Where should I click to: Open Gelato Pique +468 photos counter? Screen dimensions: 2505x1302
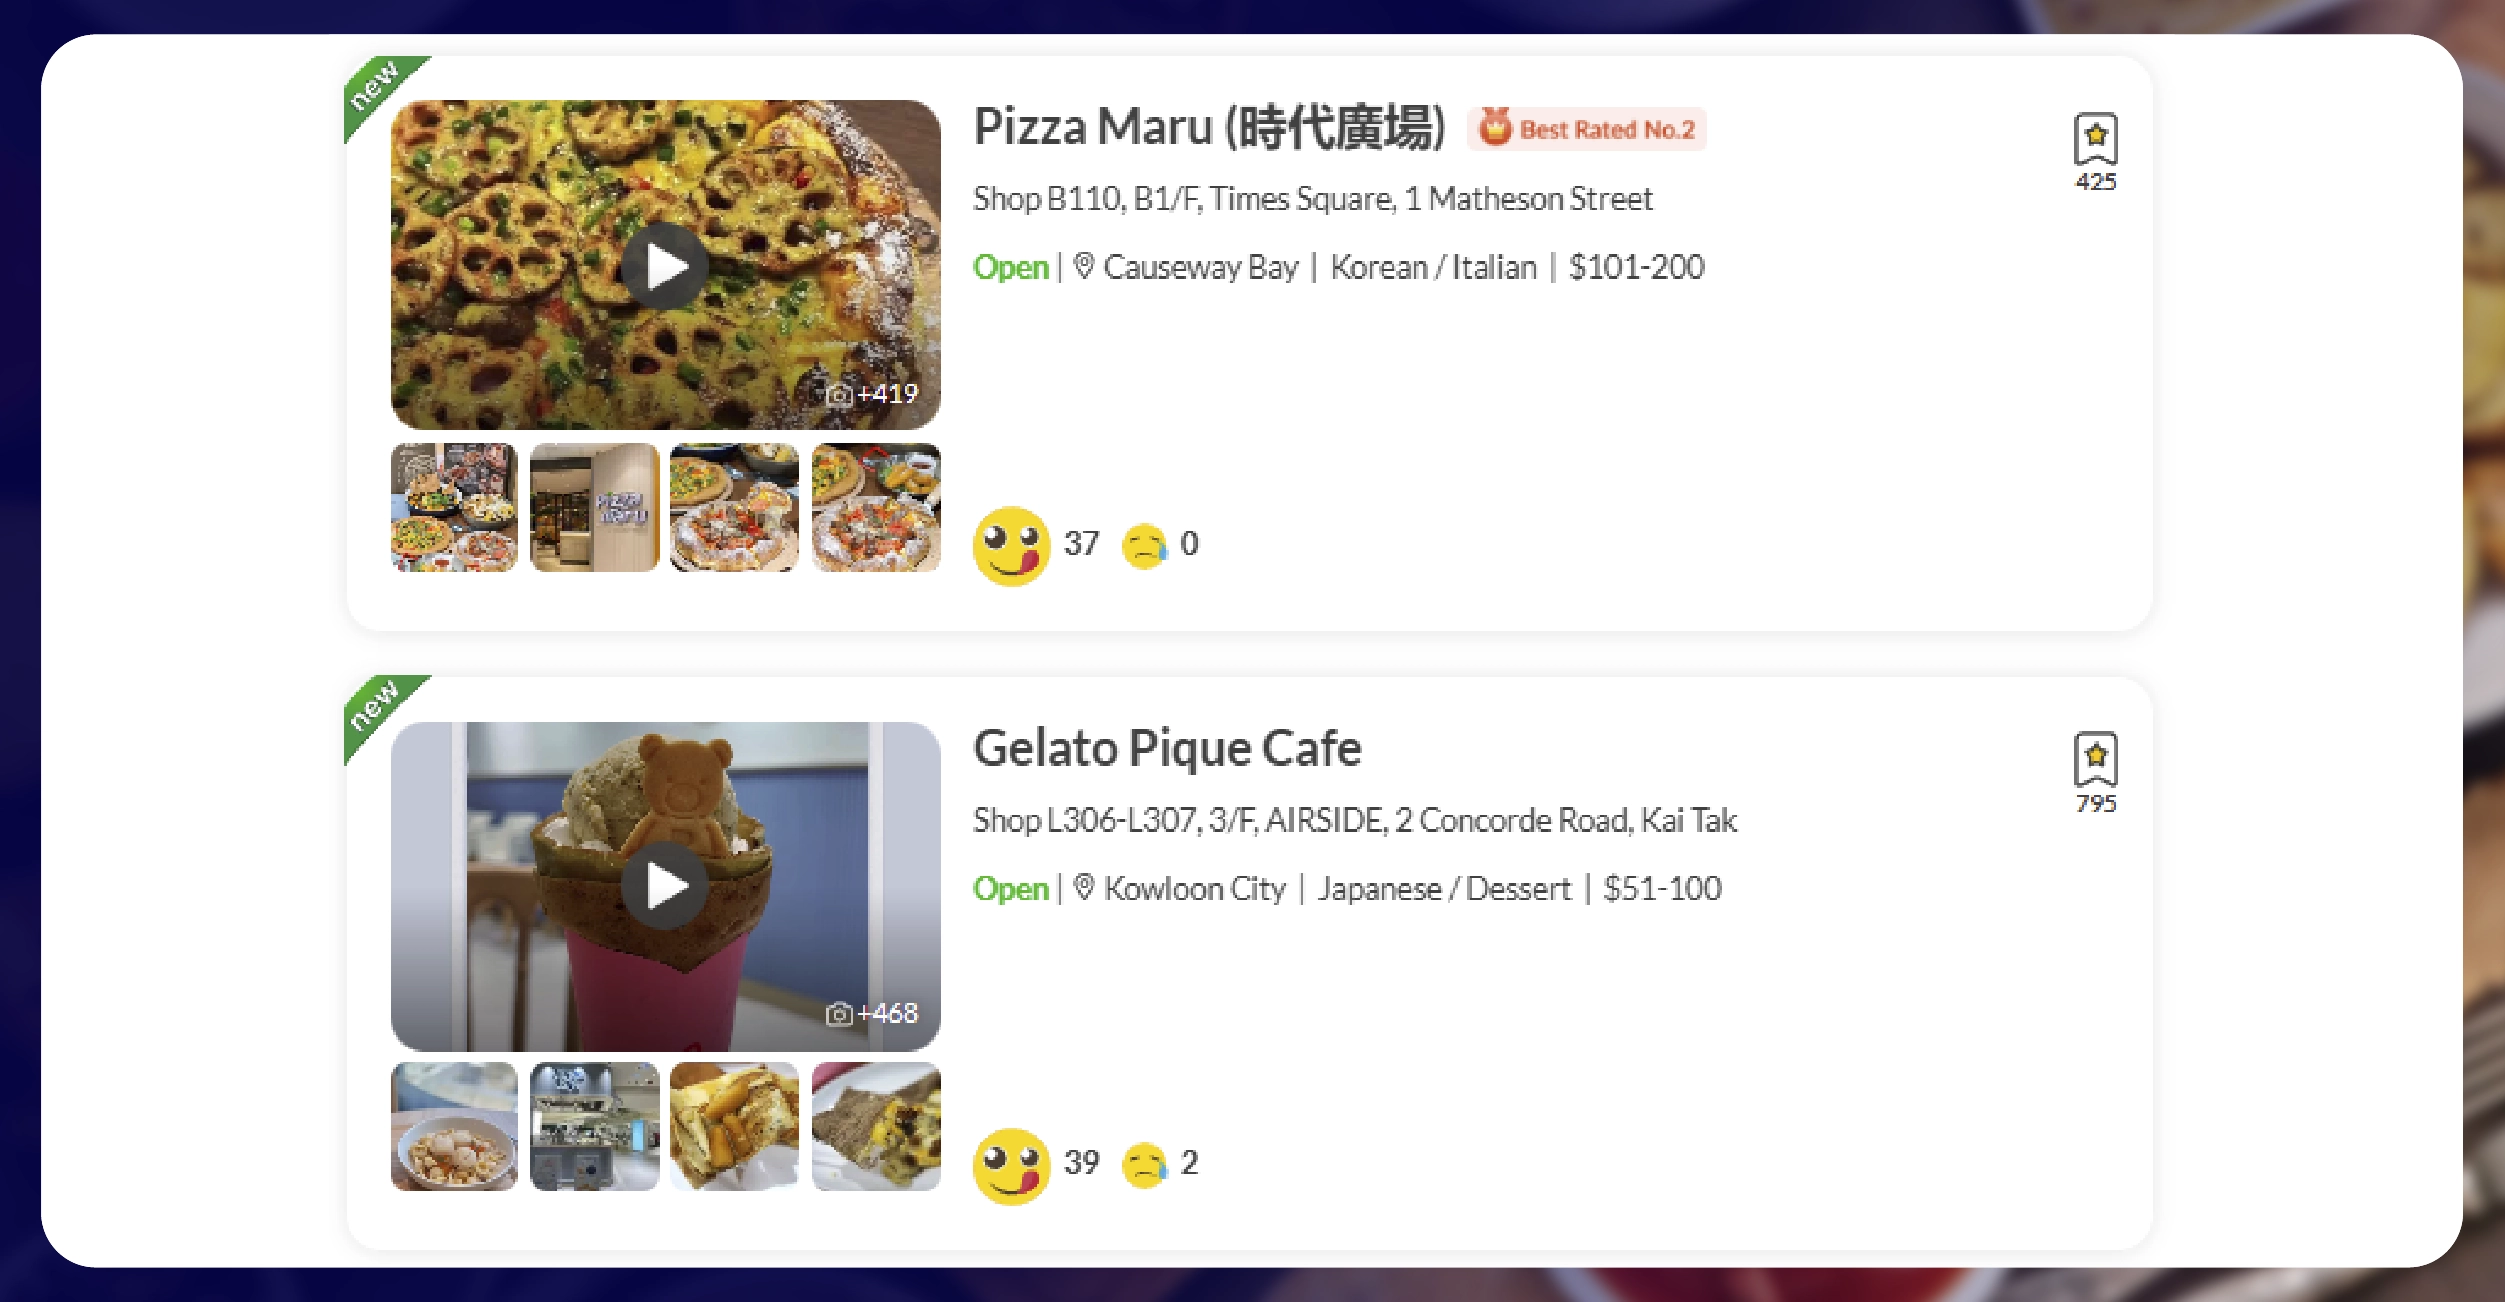tap(872, 1014)
